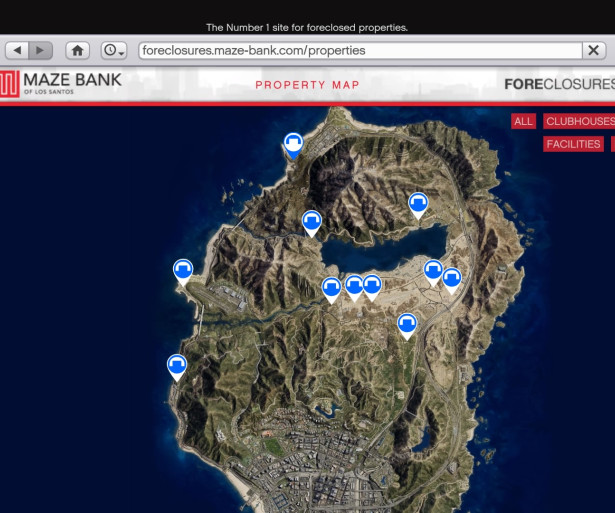The width and height of the screenshot is (615, 513).
Task: Click the foreclosures.maze-bank.com address bar
Action: (x=360, y=51)
